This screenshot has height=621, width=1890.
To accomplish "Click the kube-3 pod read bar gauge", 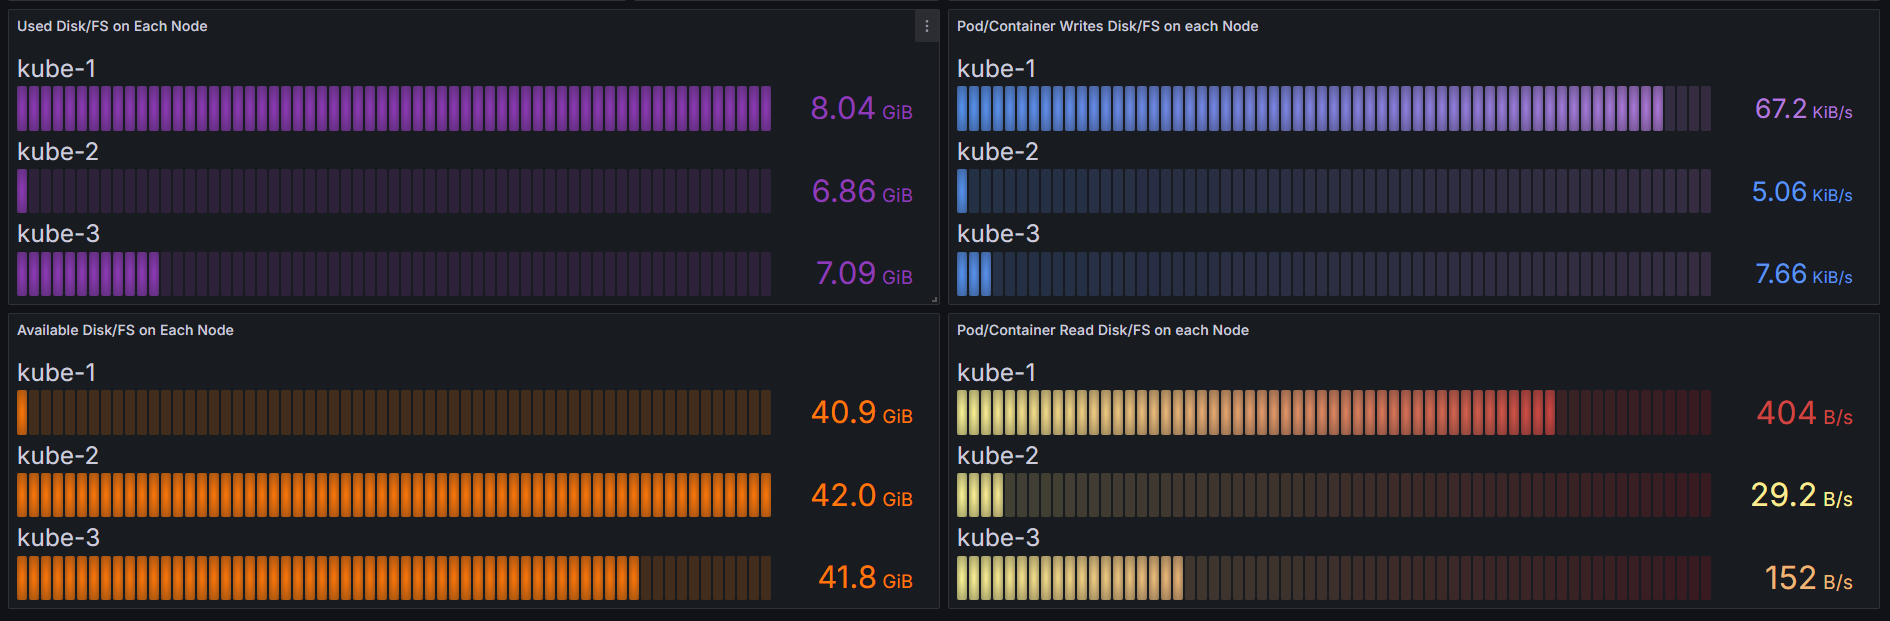I will [x=1333, y=578].
